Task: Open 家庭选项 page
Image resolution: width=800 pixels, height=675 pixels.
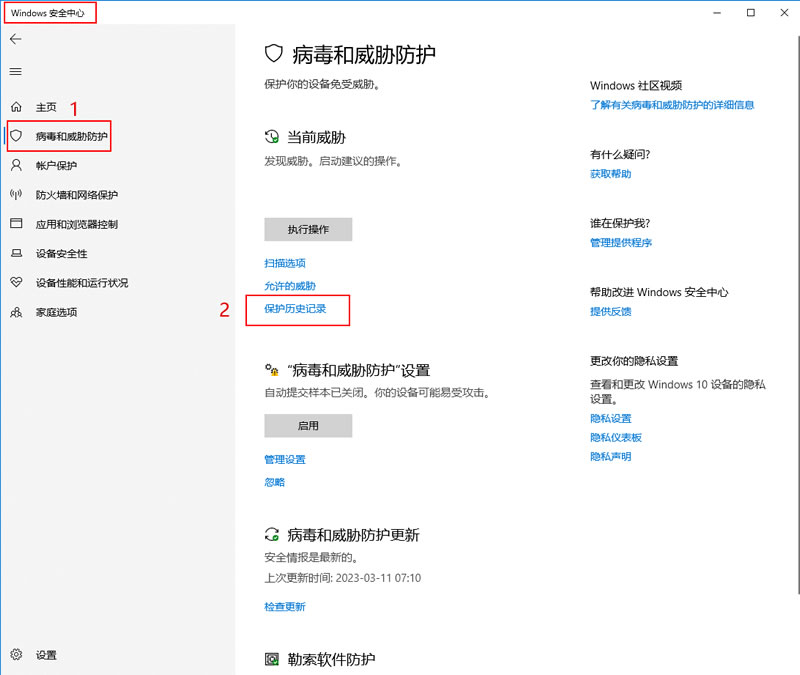Action: (x=56, y=312)
